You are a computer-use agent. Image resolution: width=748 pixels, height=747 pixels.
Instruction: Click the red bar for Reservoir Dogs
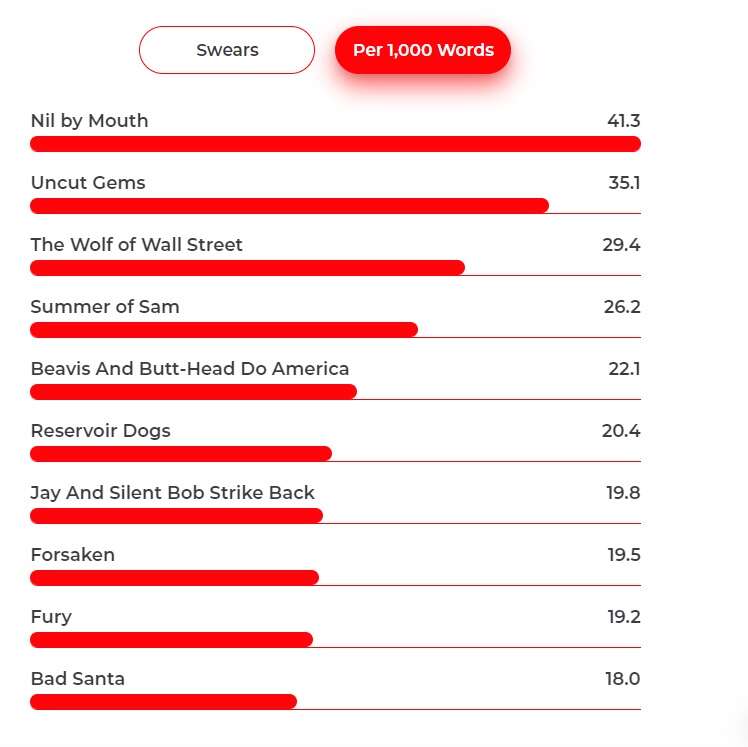[181, 454]
